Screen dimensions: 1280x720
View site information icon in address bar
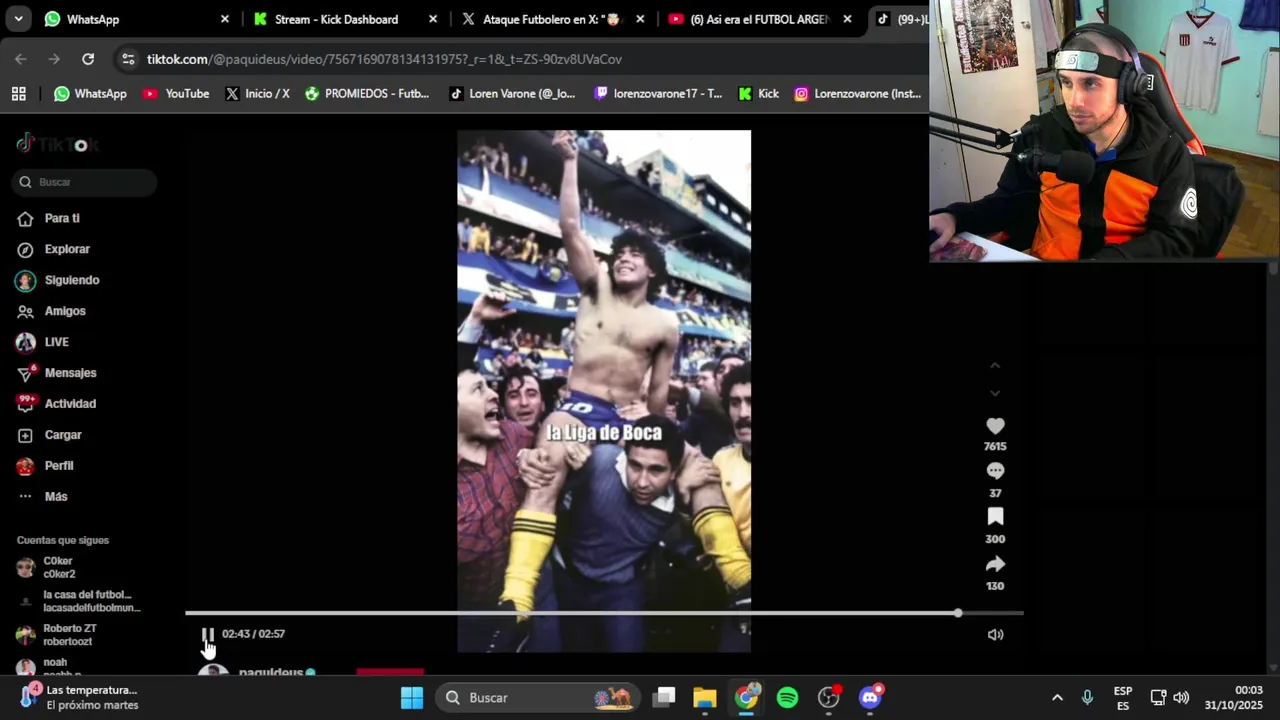point(128,59)
